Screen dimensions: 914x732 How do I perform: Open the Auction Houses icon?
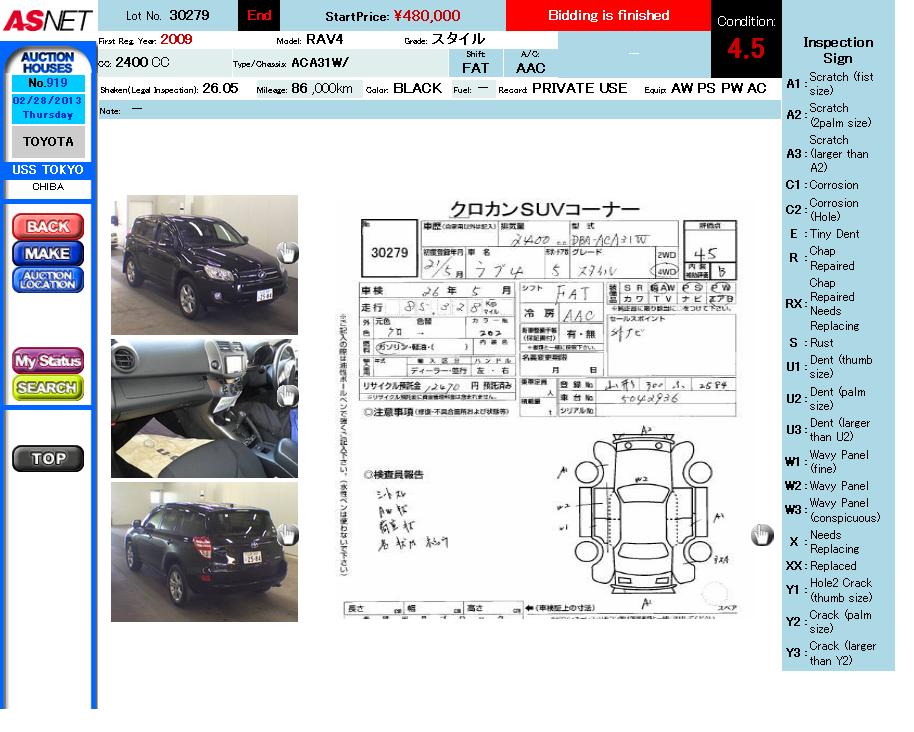[48, 62]
